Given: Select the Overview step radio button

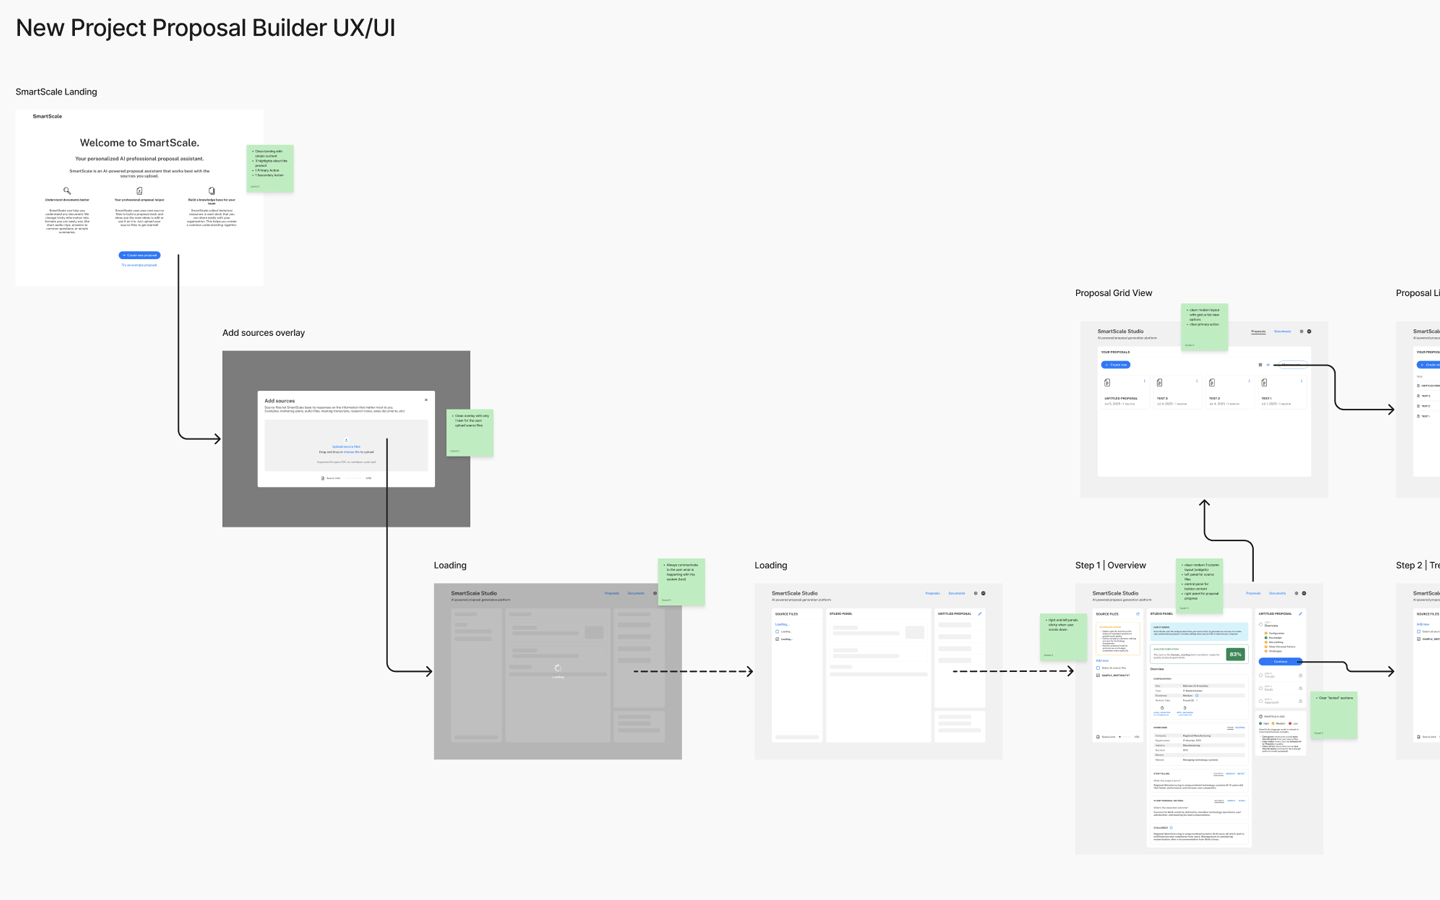Looking at the screenshot, I should coord(1261,624).
